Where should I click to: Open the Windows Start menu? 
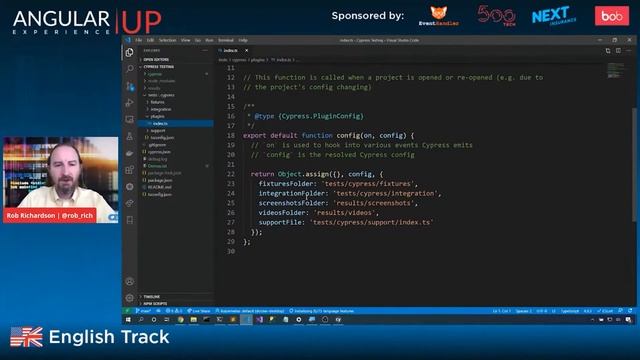click(128, 320)
